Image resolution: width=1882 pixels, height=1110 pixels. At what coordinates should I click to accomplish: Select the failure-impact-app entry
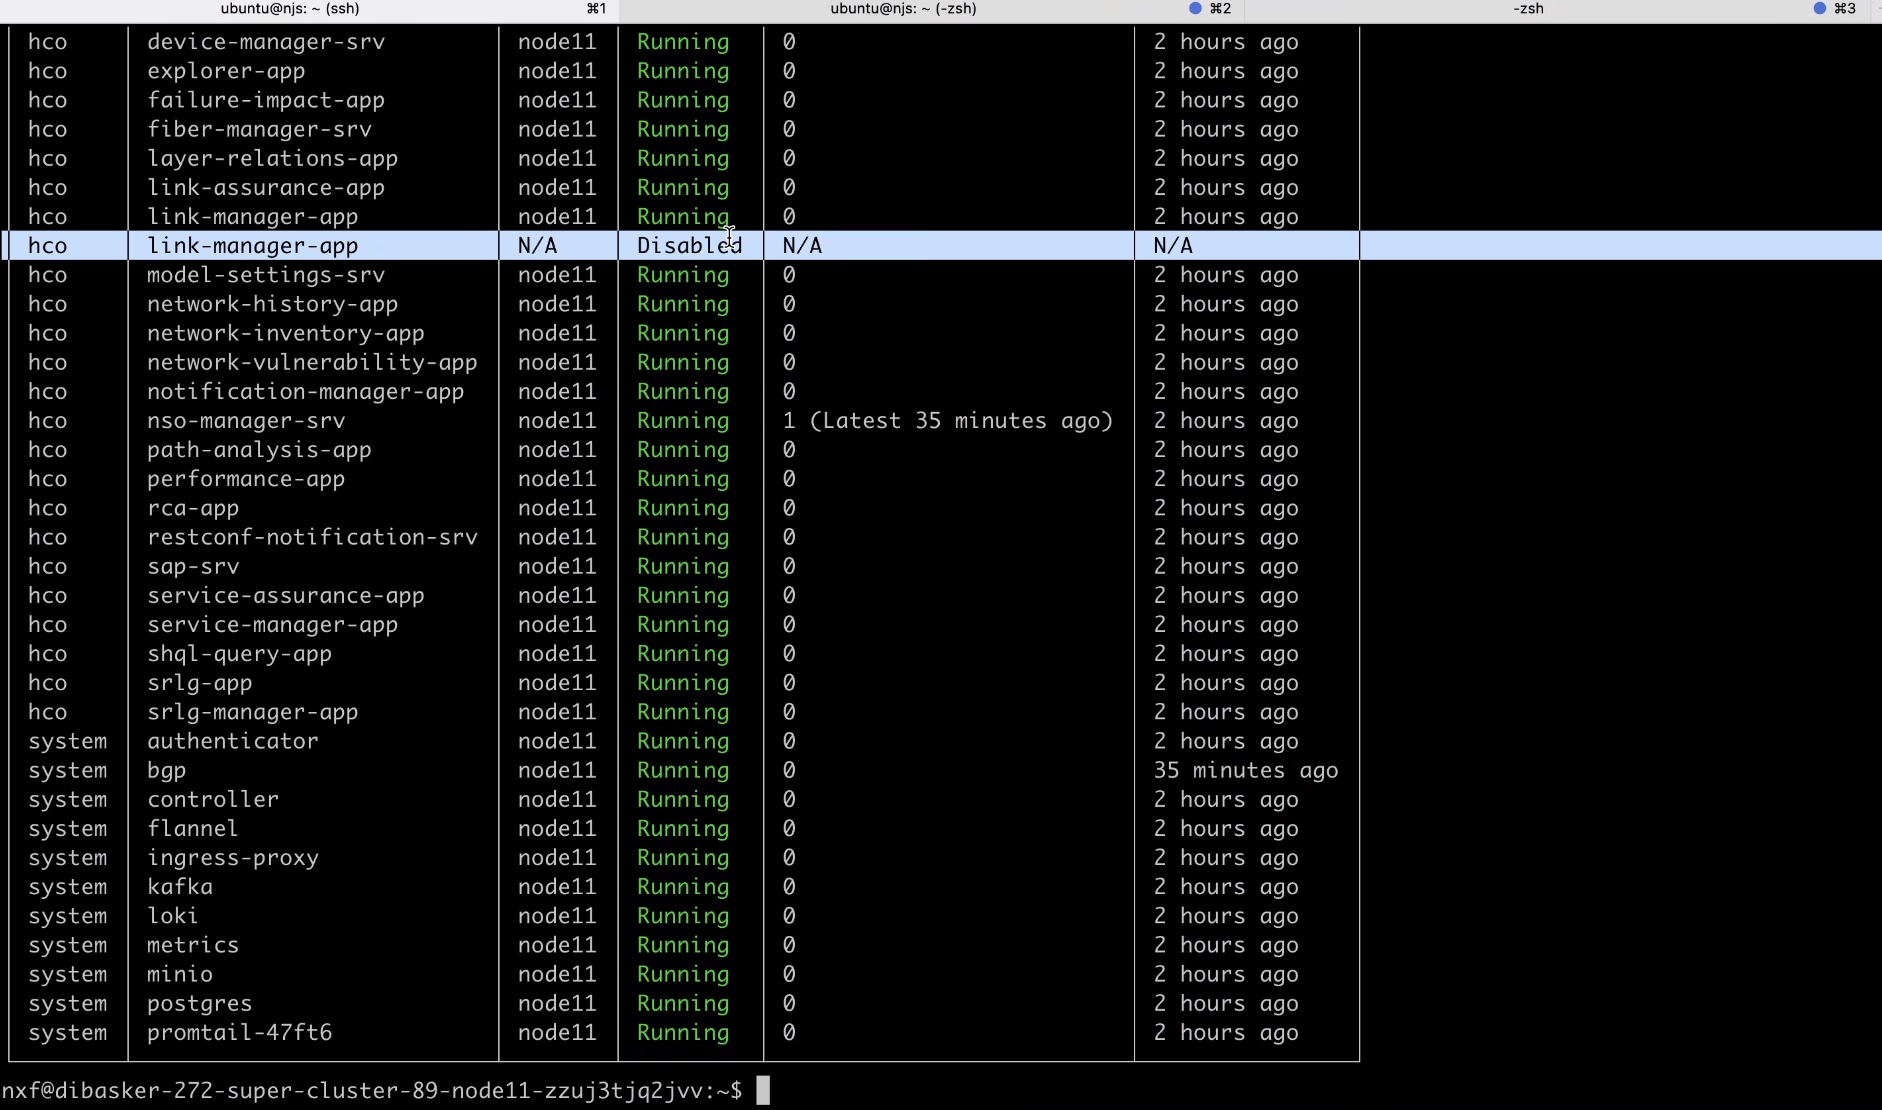pyautogui.click(x=266, y=100)
